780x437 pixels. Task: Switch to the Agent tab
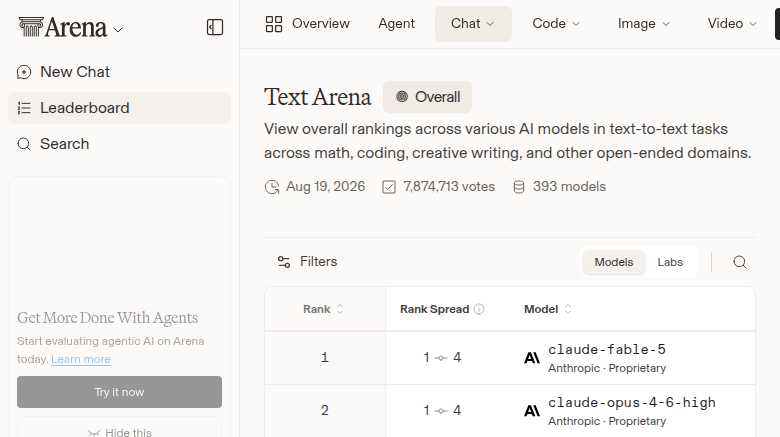click(396, 23)
